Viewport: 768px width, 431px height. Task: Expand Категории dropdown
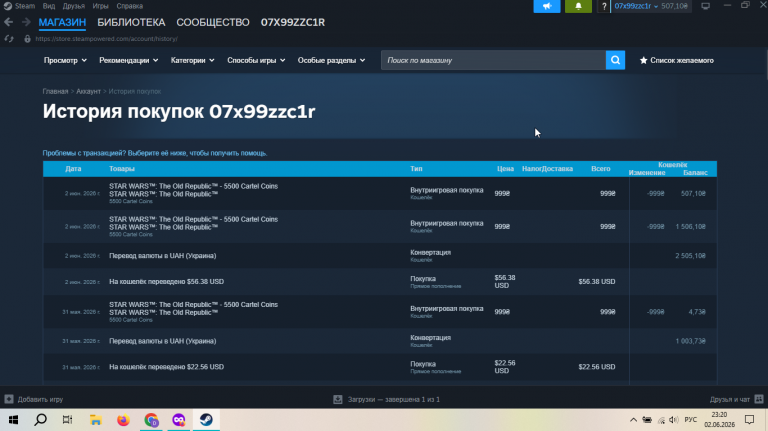tap(192, 60)
